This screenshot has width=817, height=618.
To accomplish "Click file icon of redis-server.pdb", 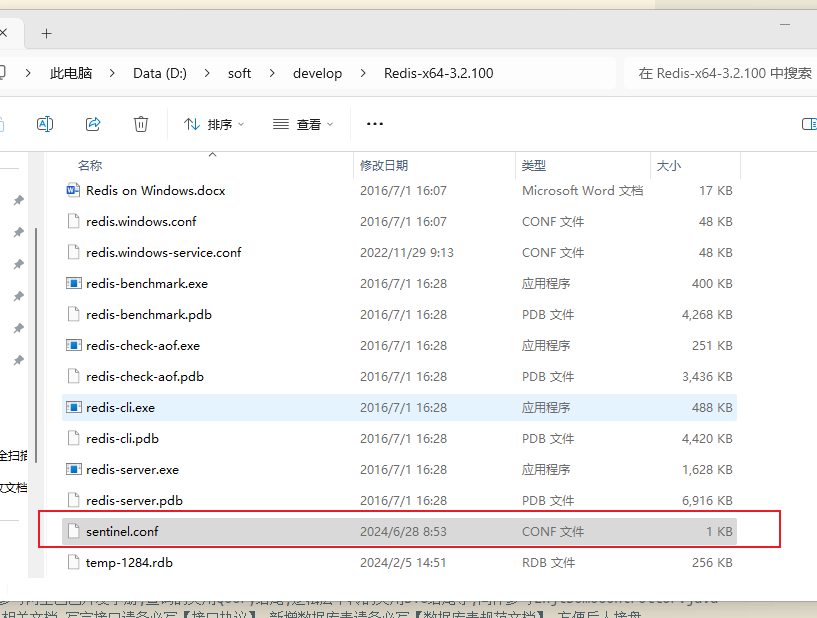I will [x=73, y=501].
